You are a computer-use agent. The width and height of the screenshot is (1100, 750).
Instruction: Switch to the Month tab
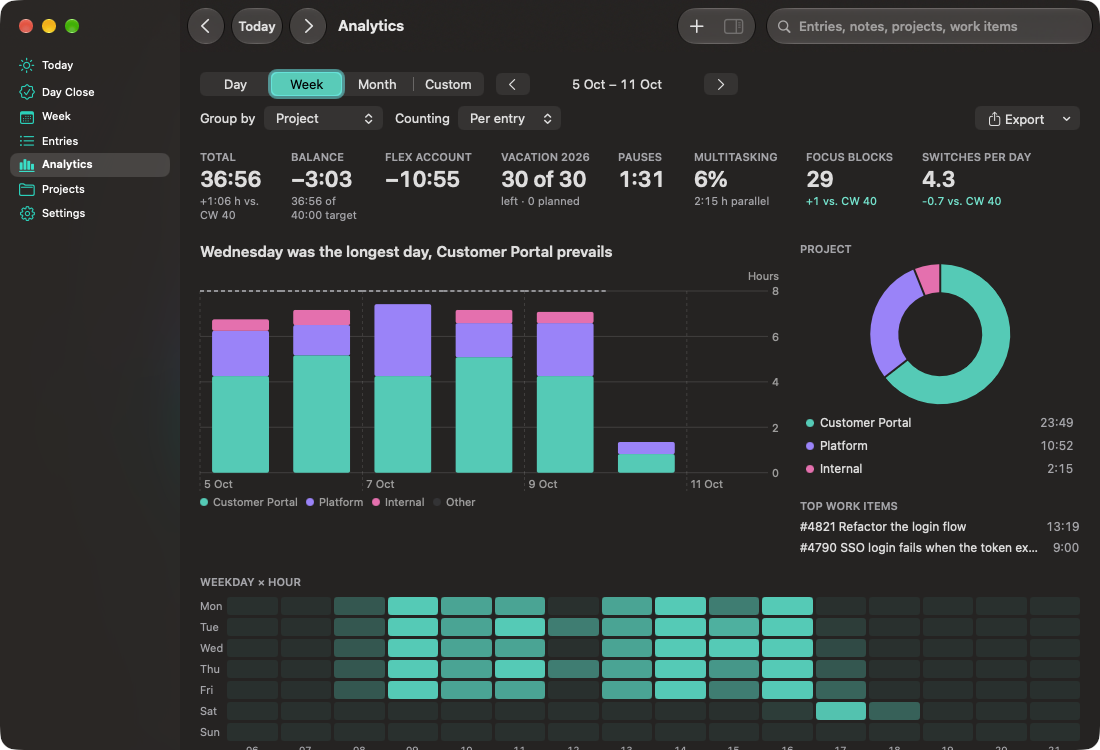(377, 84)
